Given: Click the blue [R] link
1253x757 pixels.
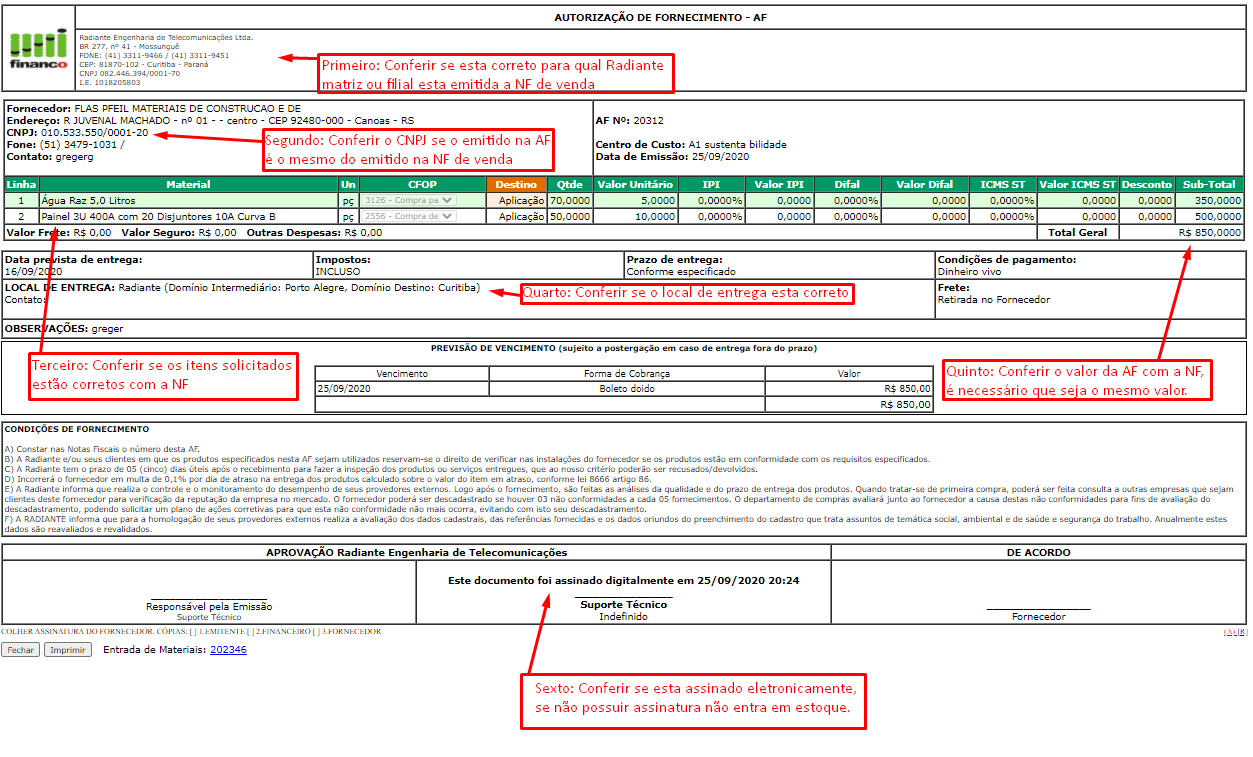Looking at the screenshot, I should 1241,632.
